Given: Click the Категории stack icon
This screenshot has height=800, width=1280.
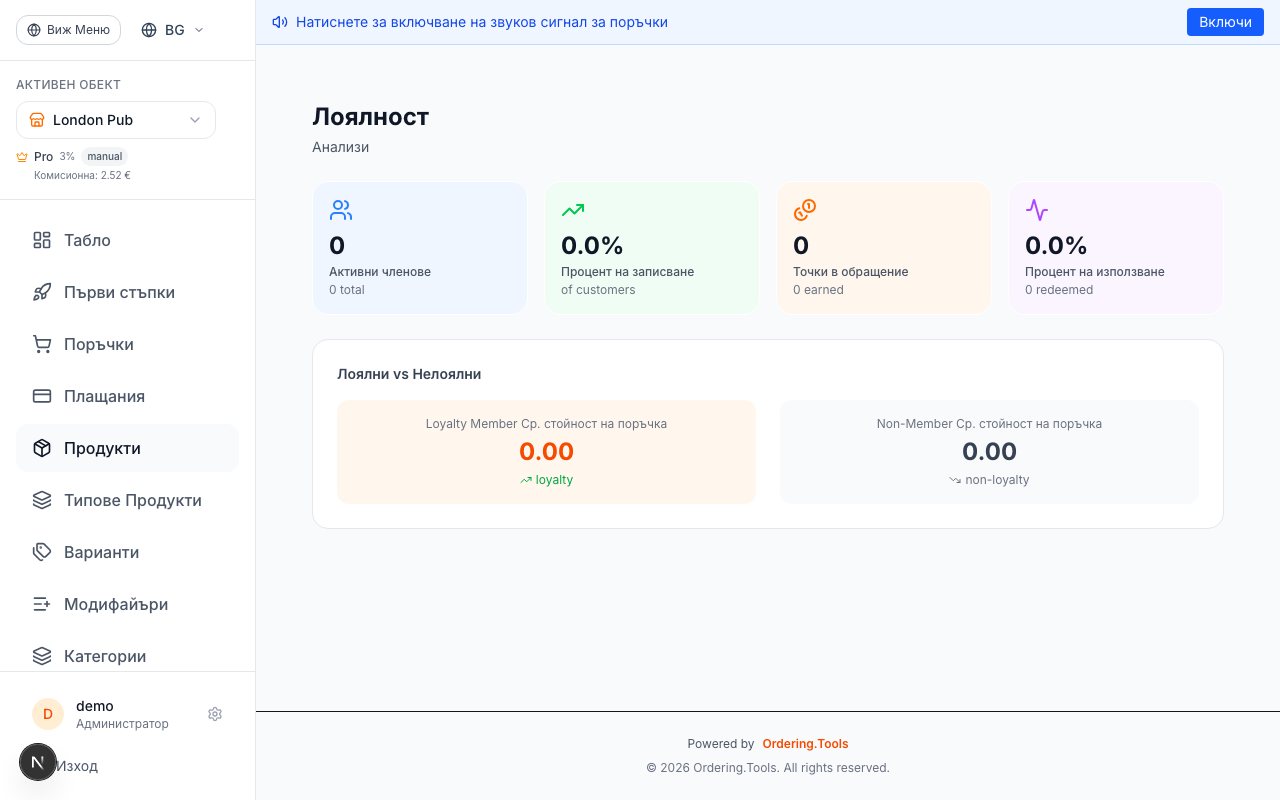Looking at the screenshot, I should (x=41, y=656).
